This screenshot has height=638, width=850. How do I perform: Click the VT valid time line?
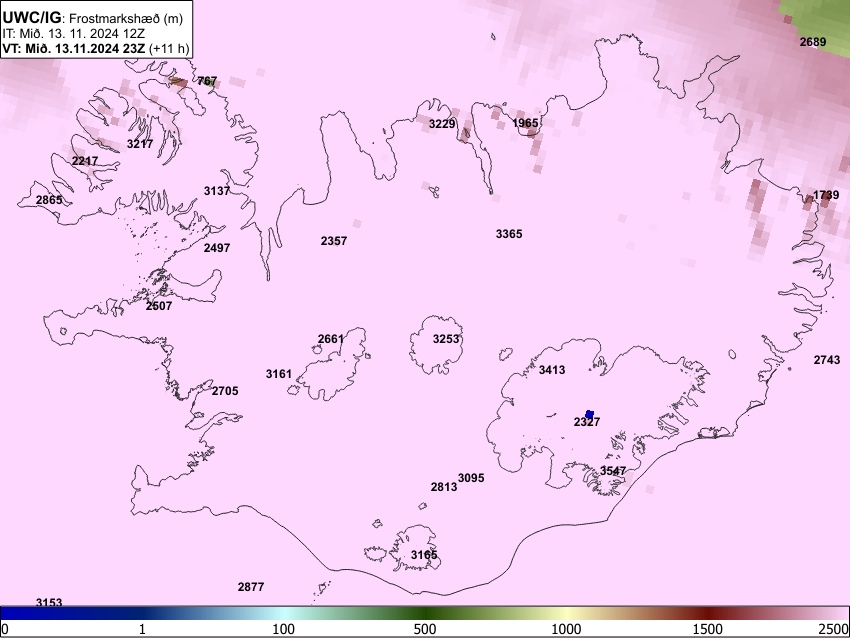pyautogui.click(x=96, y=48)
